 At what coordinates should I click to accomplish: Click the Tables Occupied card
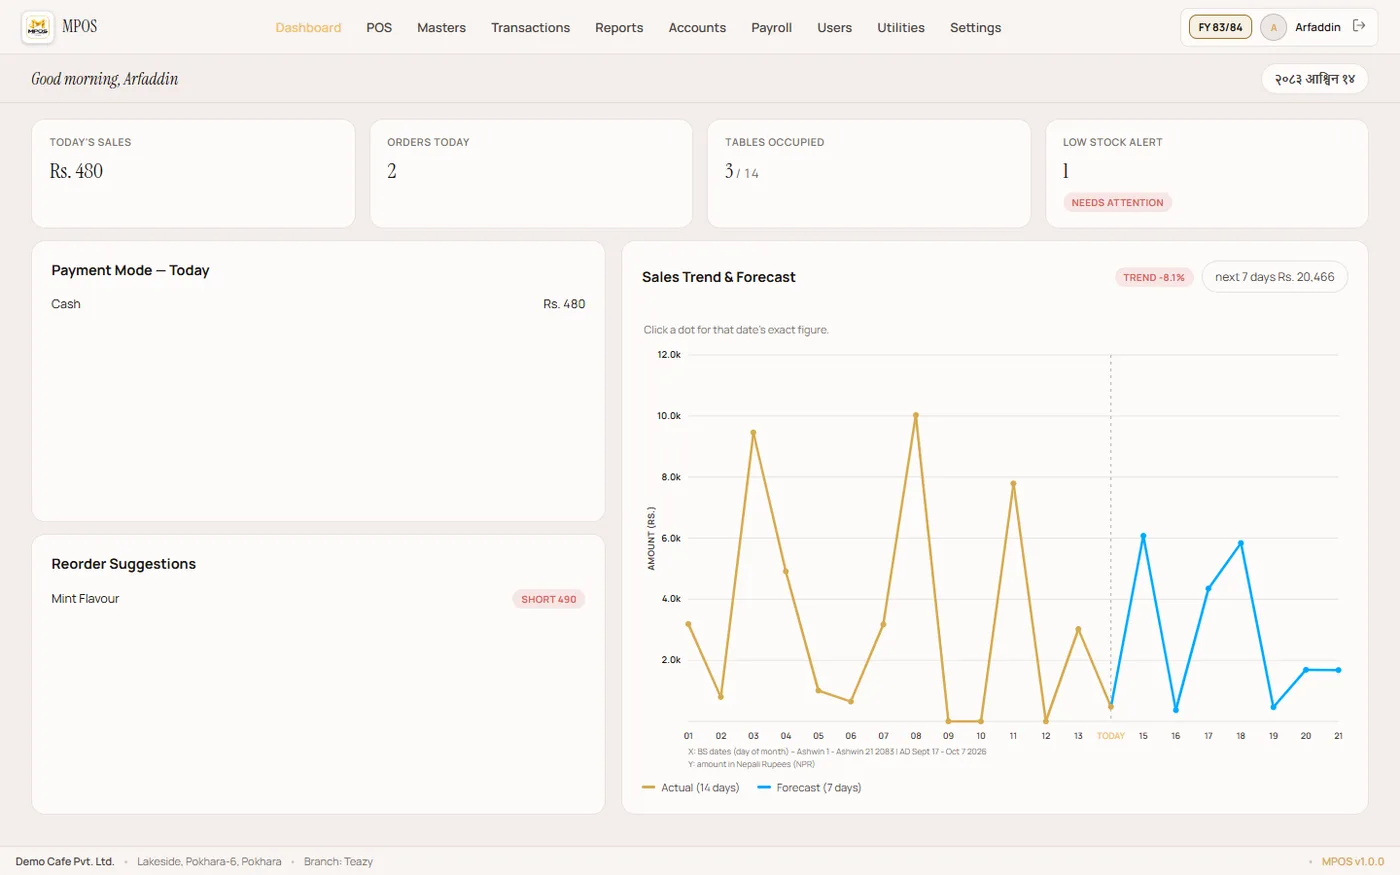pos(869,174)
